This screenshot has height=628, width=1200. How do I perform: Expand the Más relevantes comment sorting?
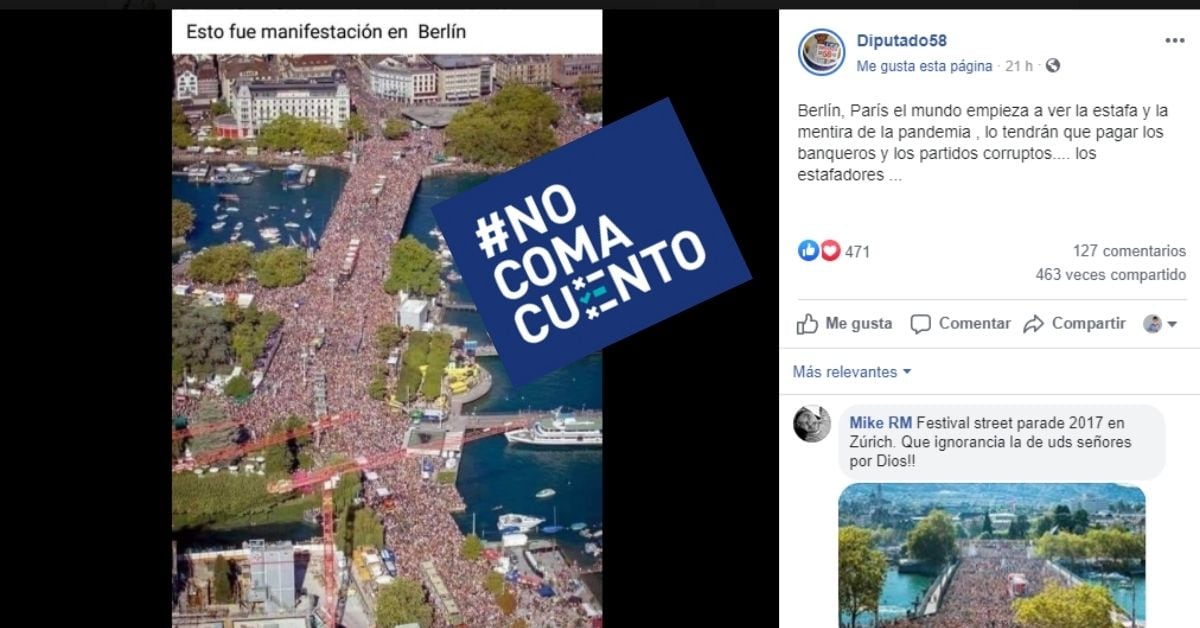(x=852, y=372)
